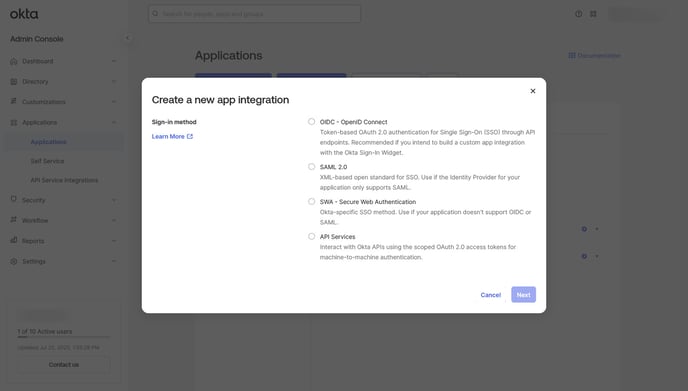688x391 pixels.
Task: Choose the SAML 2.0 sign-in method
Action: click(311, 167)
